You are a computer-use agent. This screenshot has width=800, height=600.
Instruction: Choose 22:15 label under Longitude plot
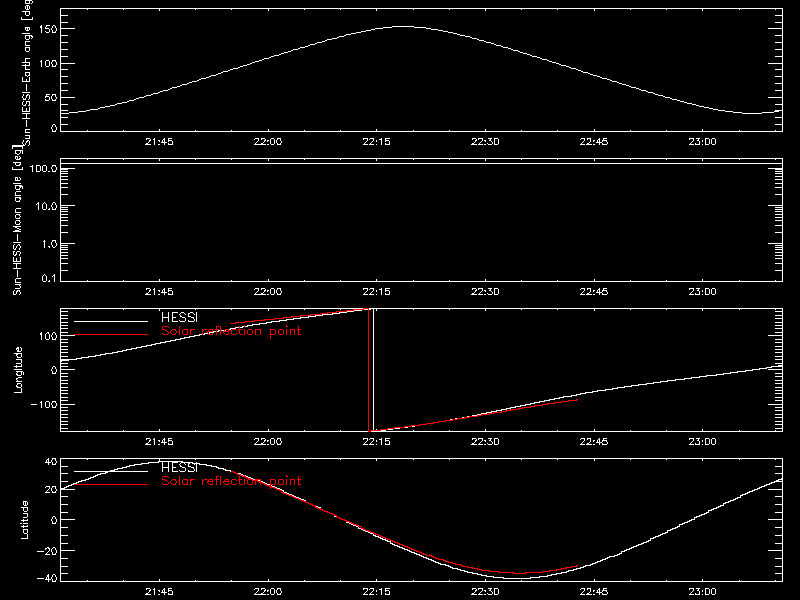click(376, 442)
